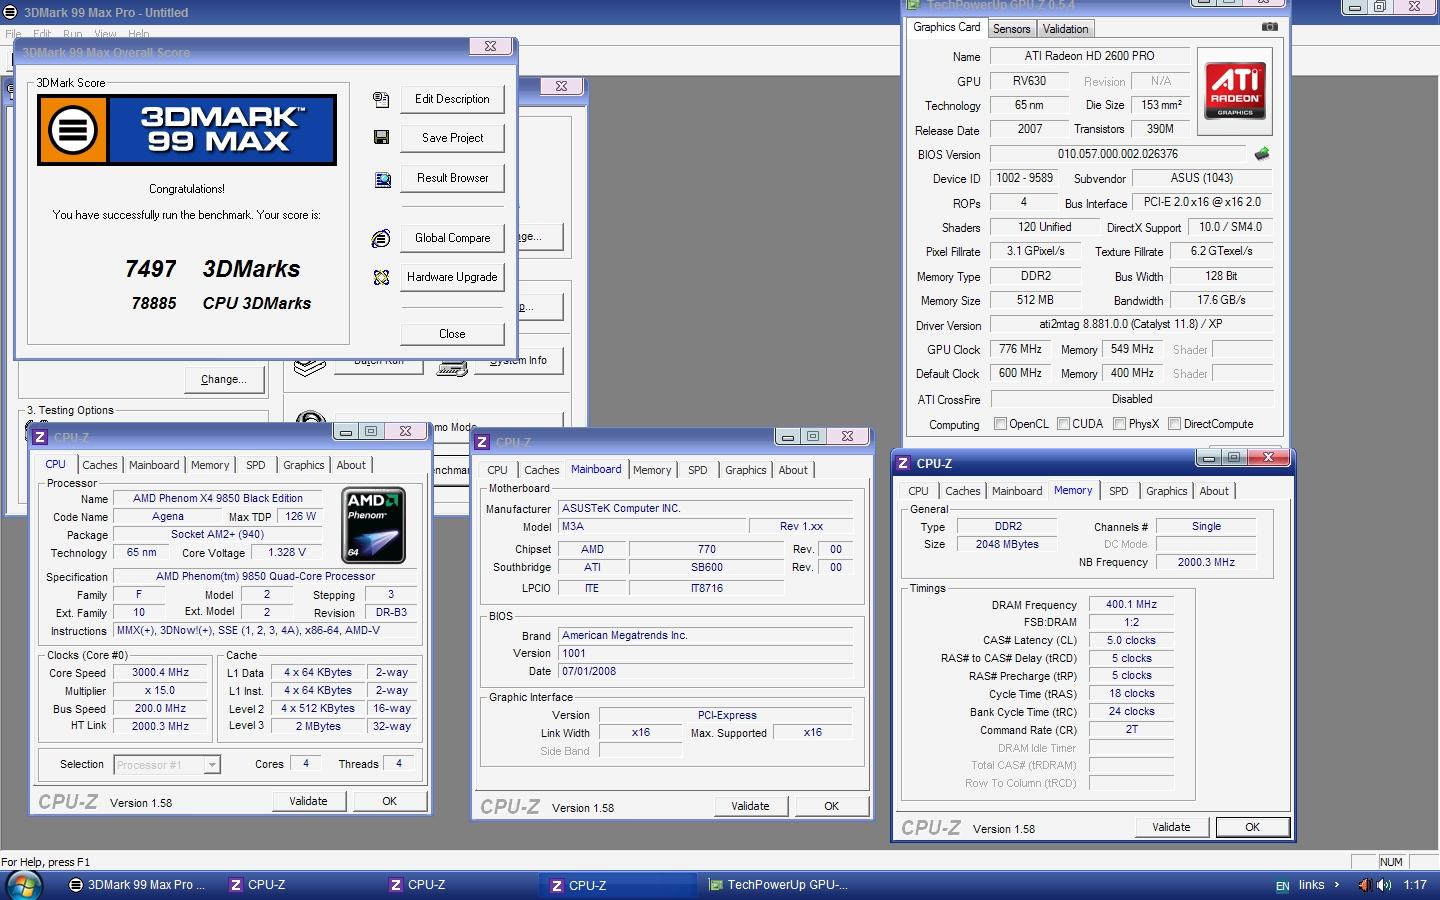
Task: Click the Hardware Upgrade icon
Action: click(x=381, y=277)
